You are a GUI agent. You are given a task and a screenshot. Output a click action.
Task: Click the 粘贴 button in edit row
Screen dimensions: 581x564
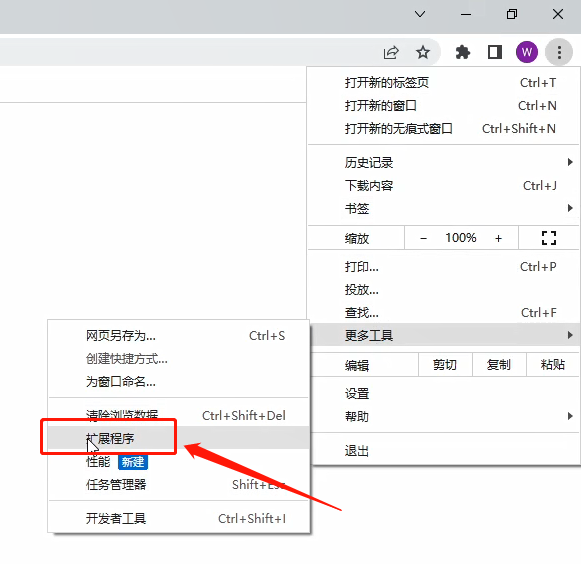pyautogui.click(x=552, y=365)
